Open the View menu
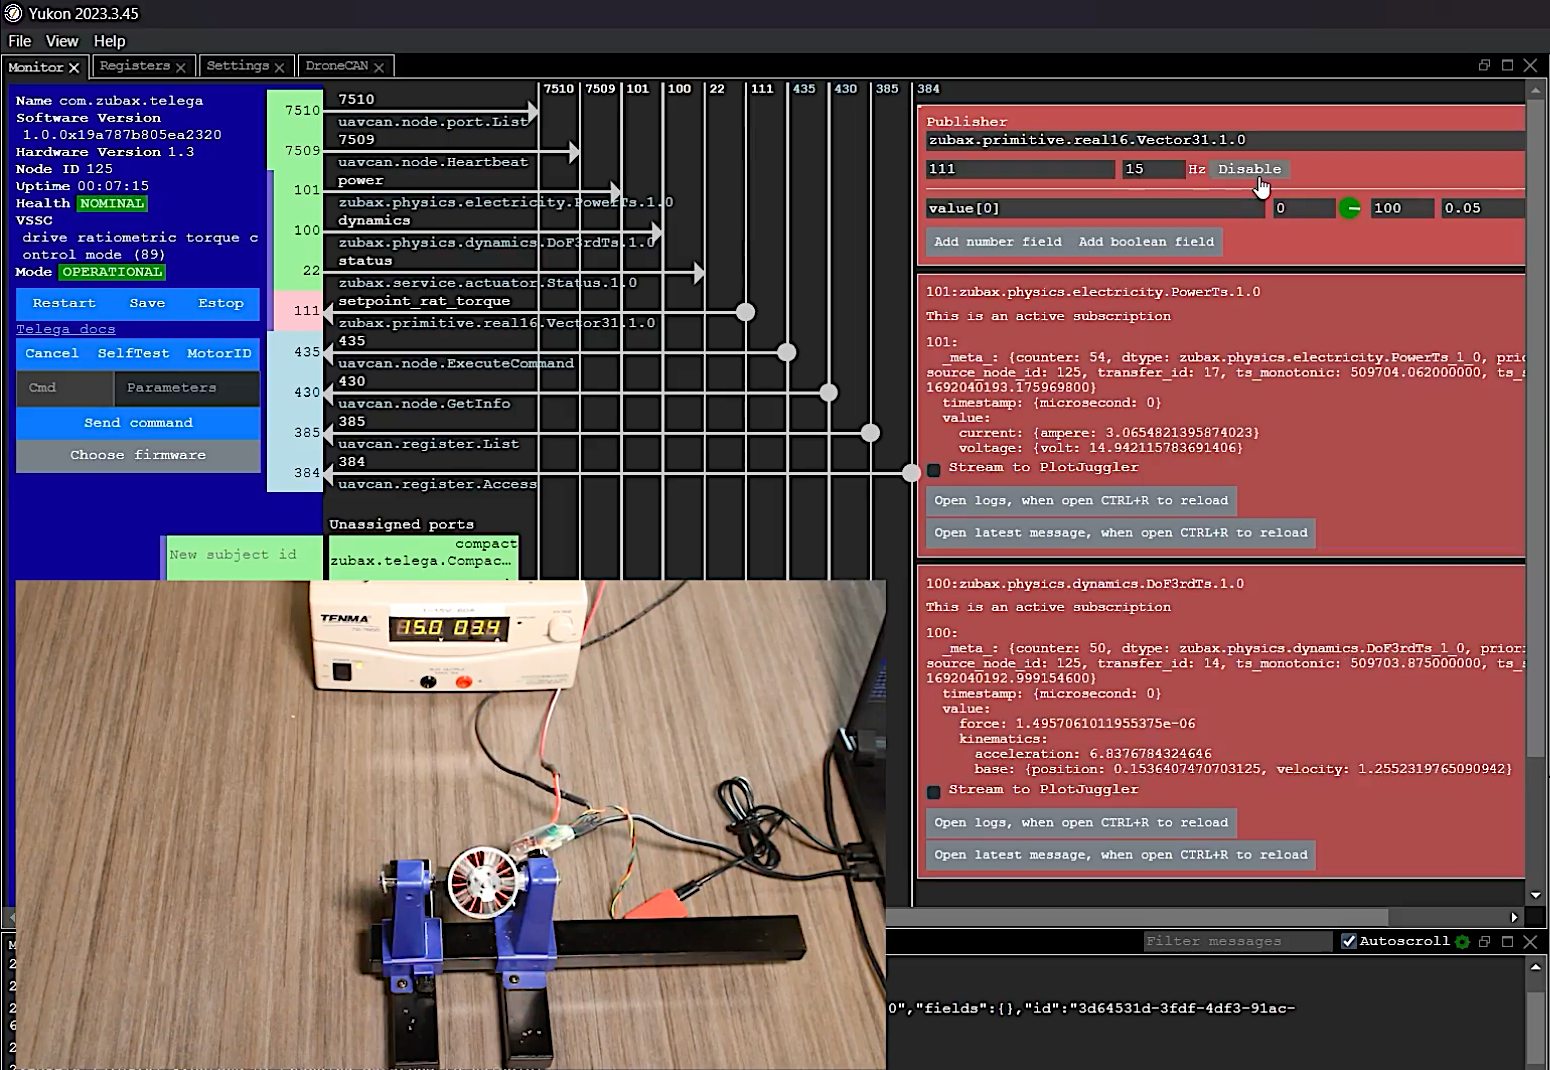 (x=61, y=41)
